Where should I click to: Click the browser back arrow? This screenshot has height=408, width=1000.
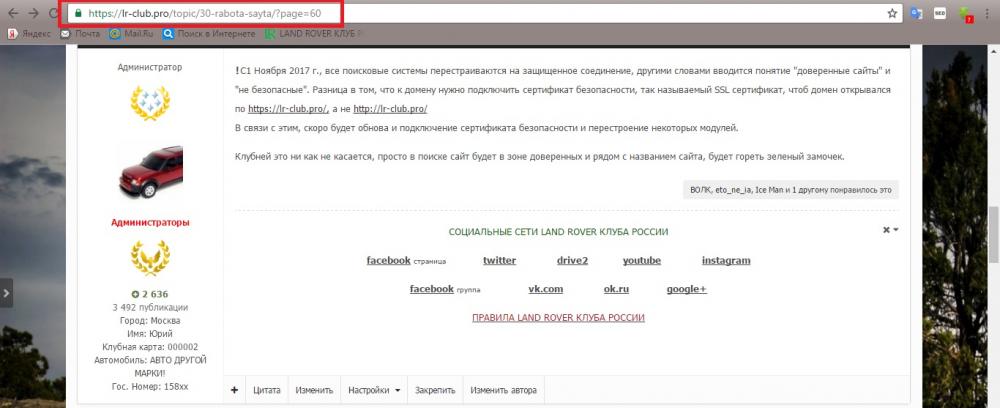click(x=12, y=14)
